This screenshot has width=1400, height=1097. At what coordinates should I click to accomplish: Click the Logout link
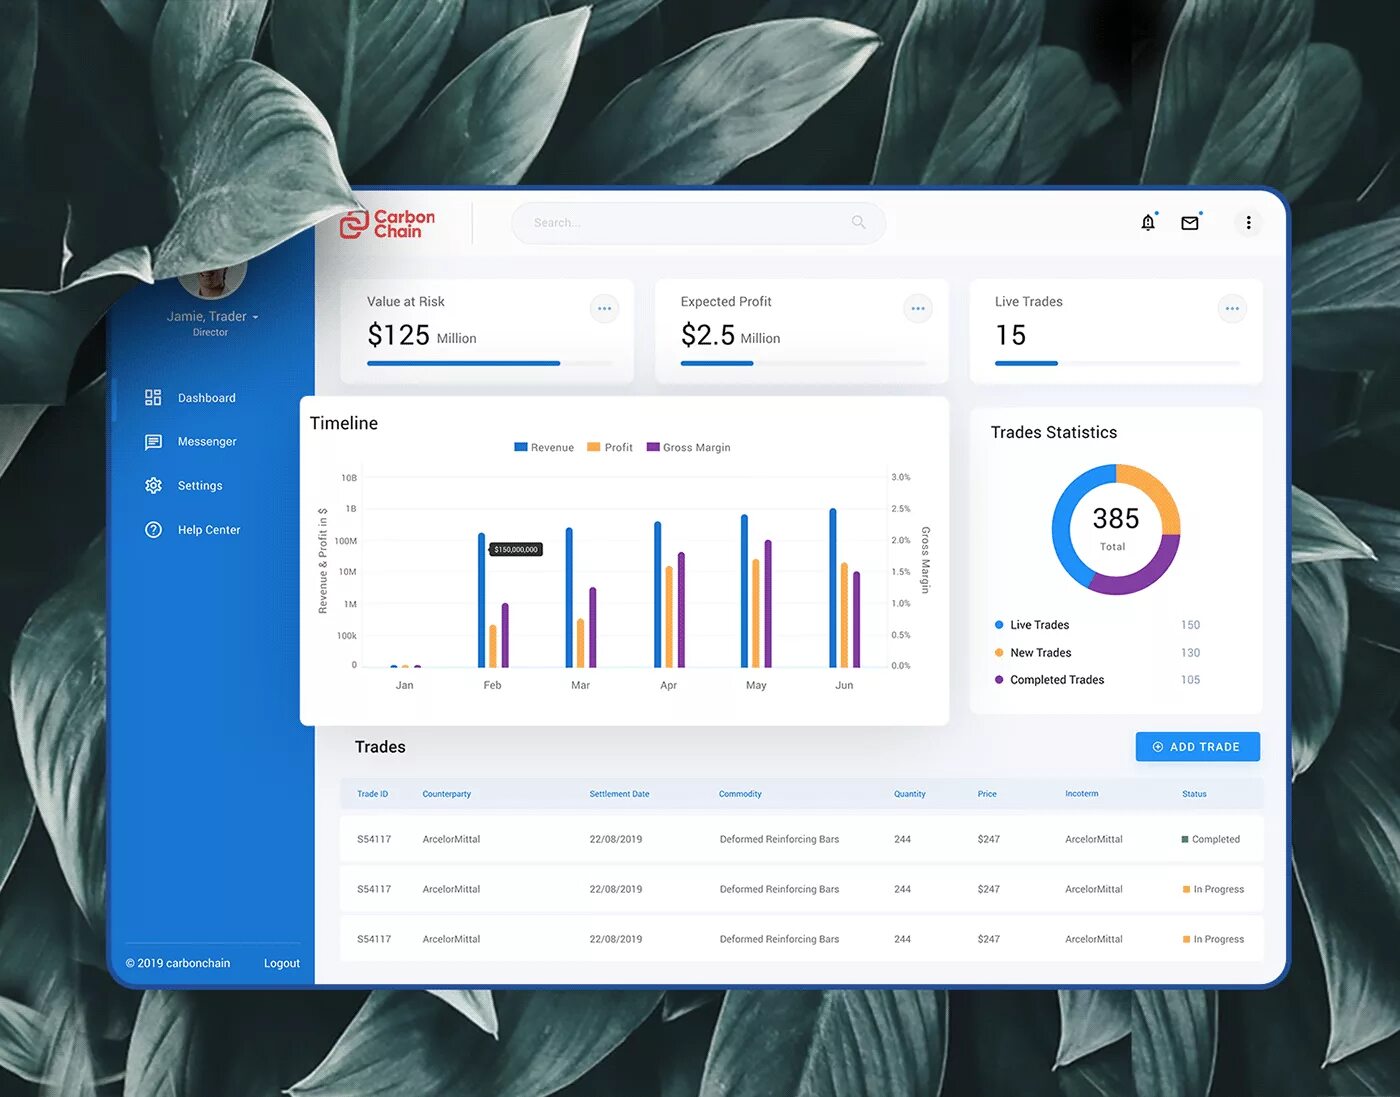[x=281, y=963]
